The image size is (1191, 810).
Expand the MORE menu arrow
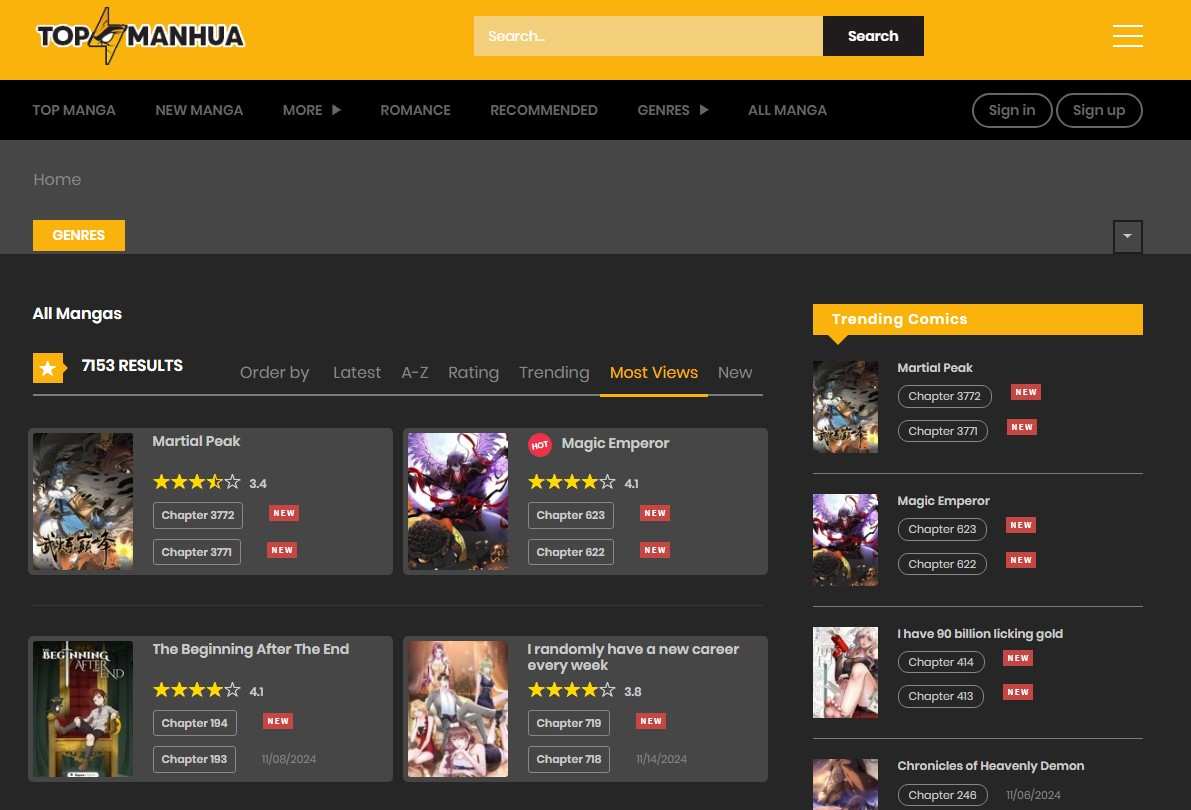click(x=336, y=110)
